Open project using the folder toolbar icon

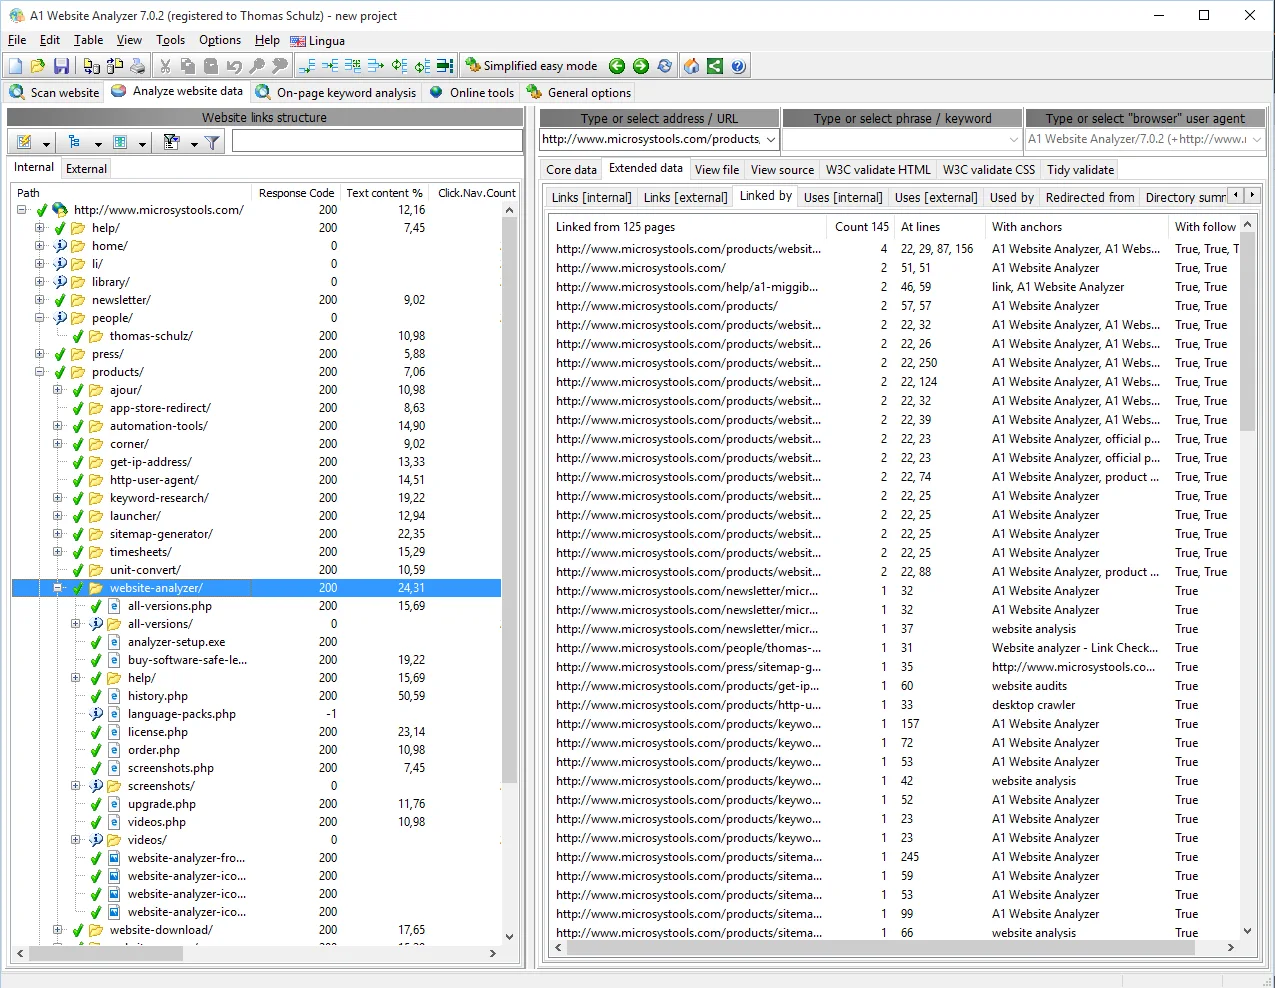[38, 66]
